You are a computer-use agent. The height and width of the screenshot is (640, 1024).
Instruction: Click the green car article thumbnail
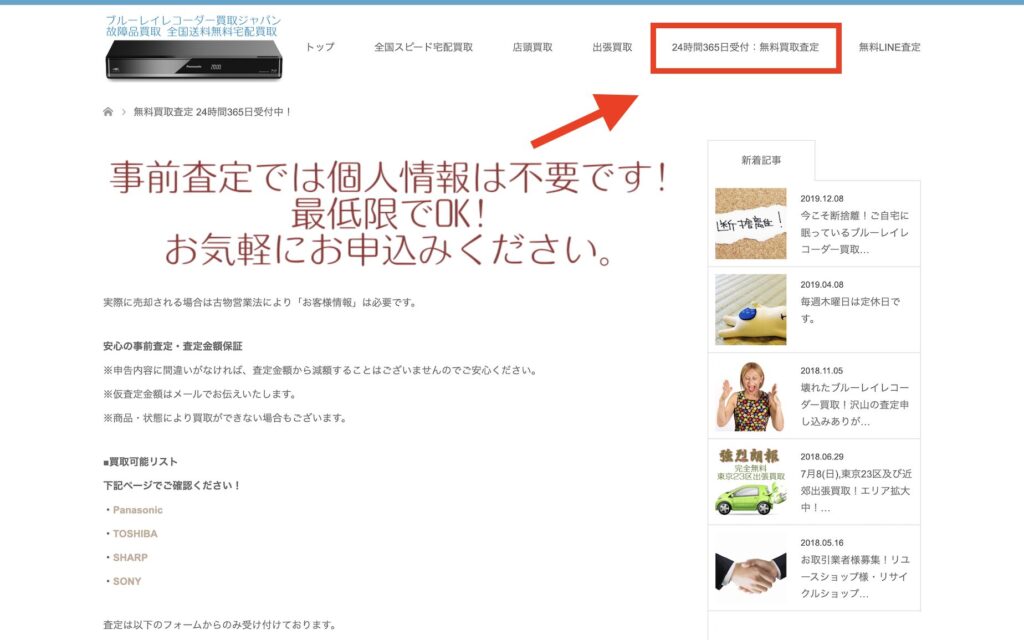tap(750, 481)
